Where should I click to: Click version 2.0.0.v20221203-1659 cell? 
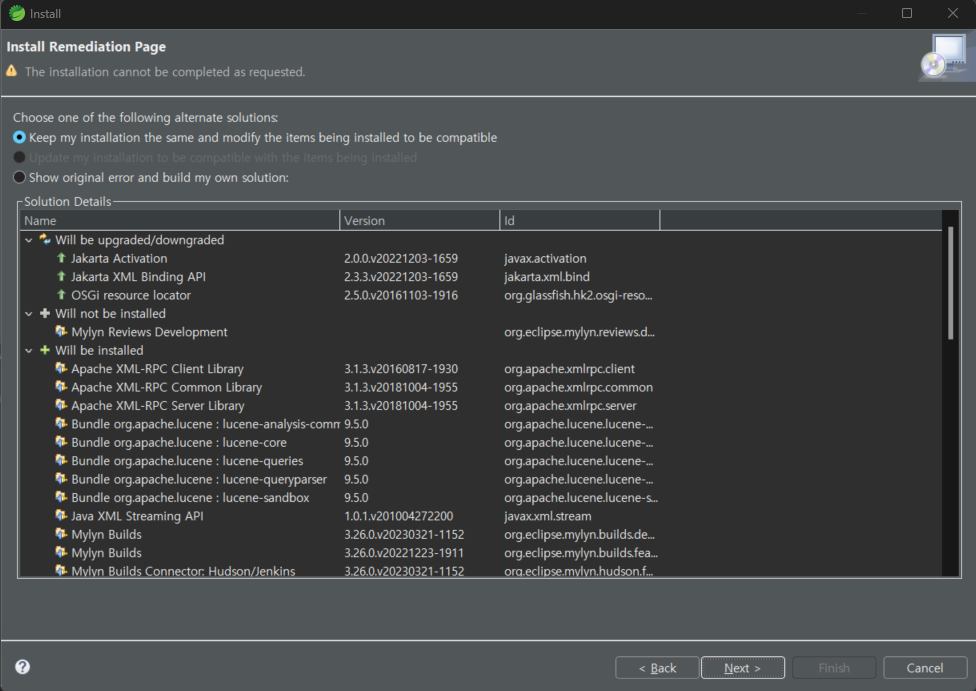(401, 258)
